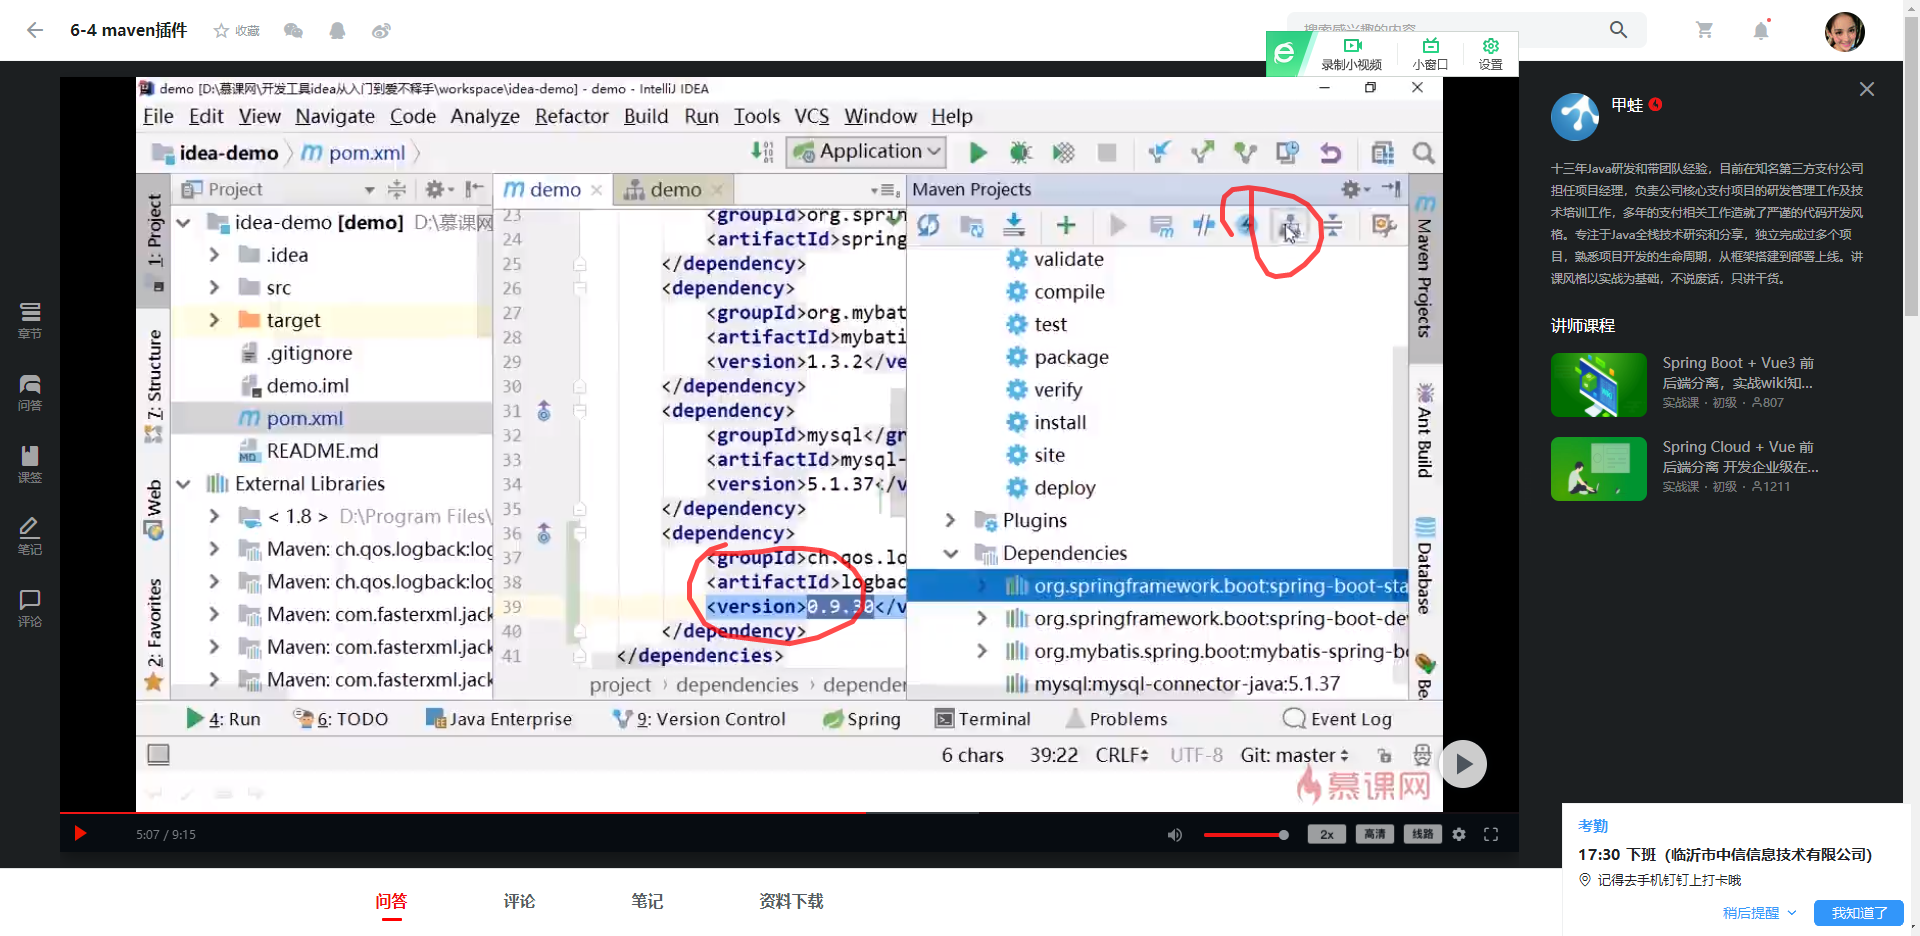Image resolution: width=1920 pixels, height=936 pixels.
Task: Click the Project Structure icon
Action: pyautogui.click(x=1383, y=153)
